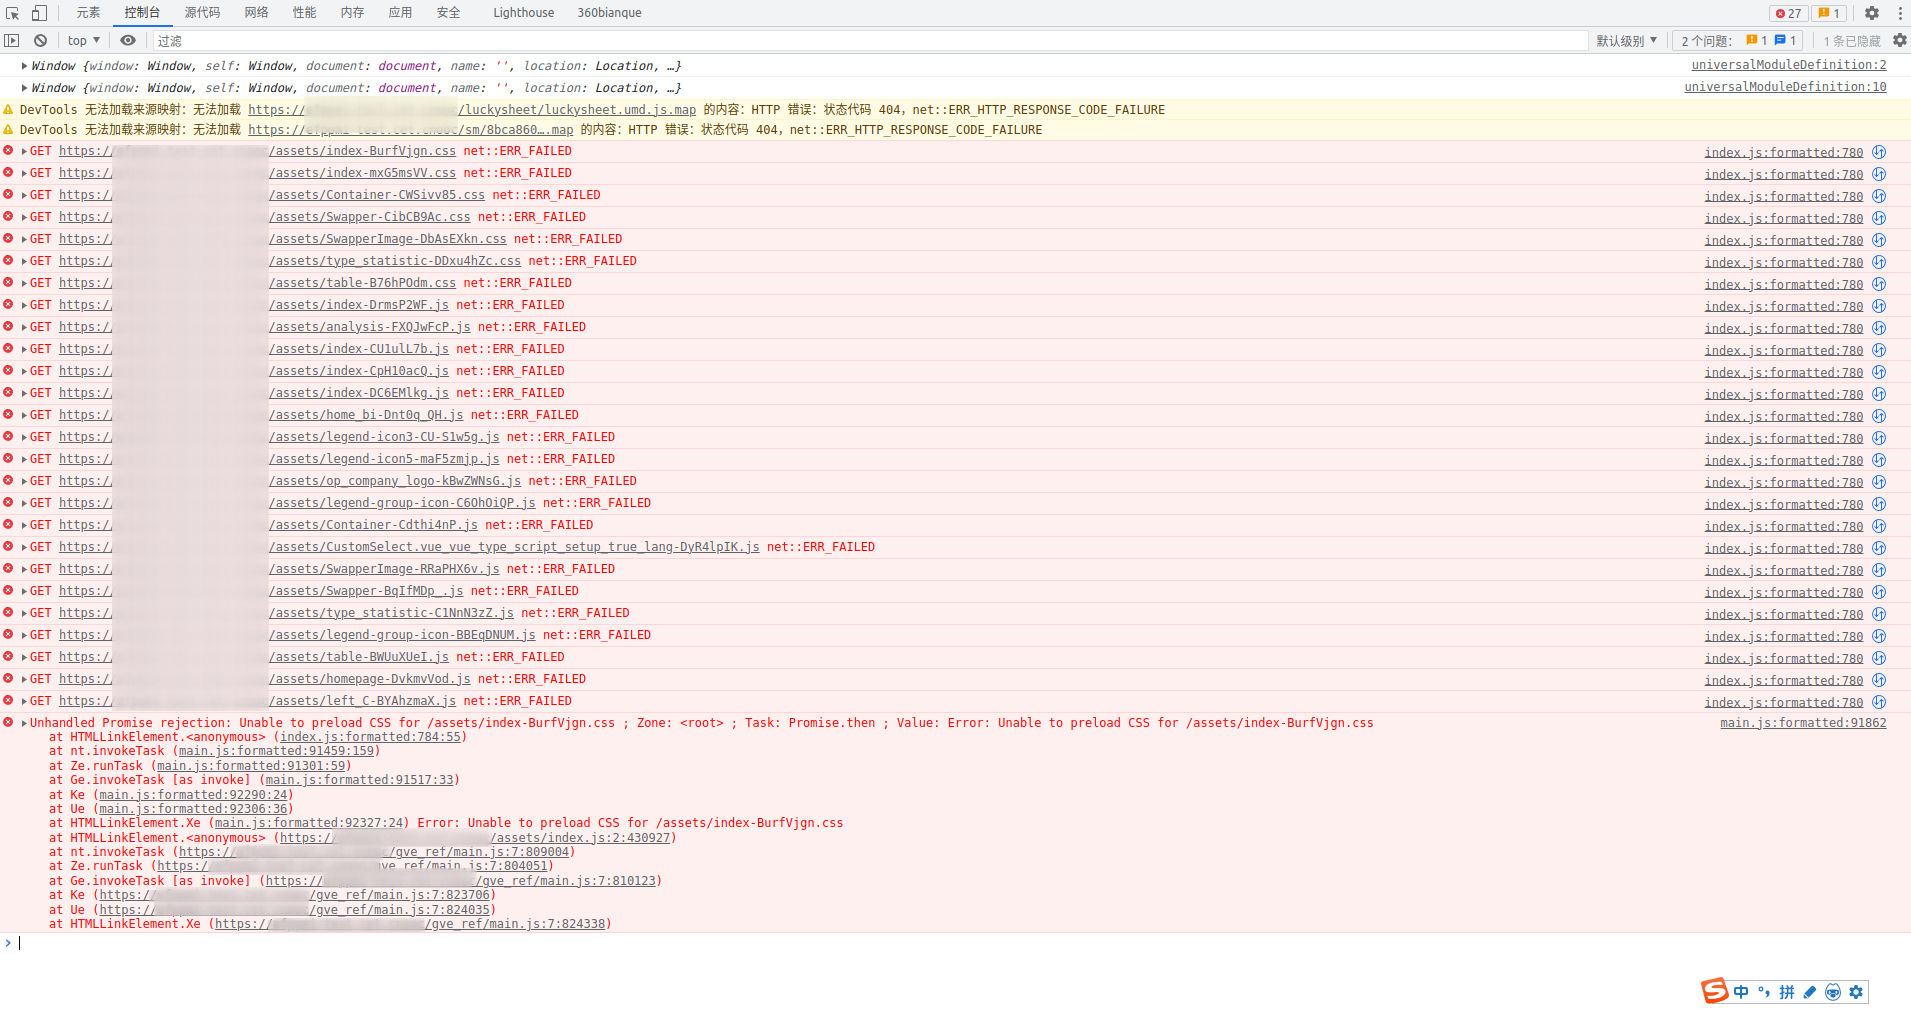Open the universalModuleDefinition:2 source link
This screenshot has width=1911, height=1009.
1788,65
